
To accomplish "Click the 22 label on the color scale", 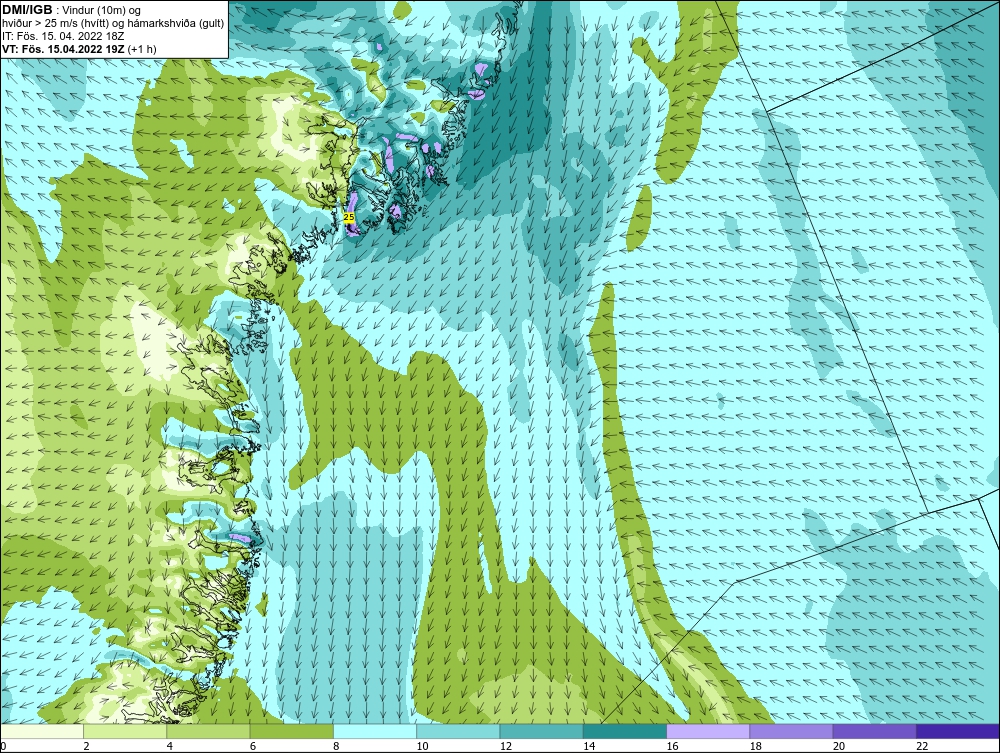I will pos(922,747).
